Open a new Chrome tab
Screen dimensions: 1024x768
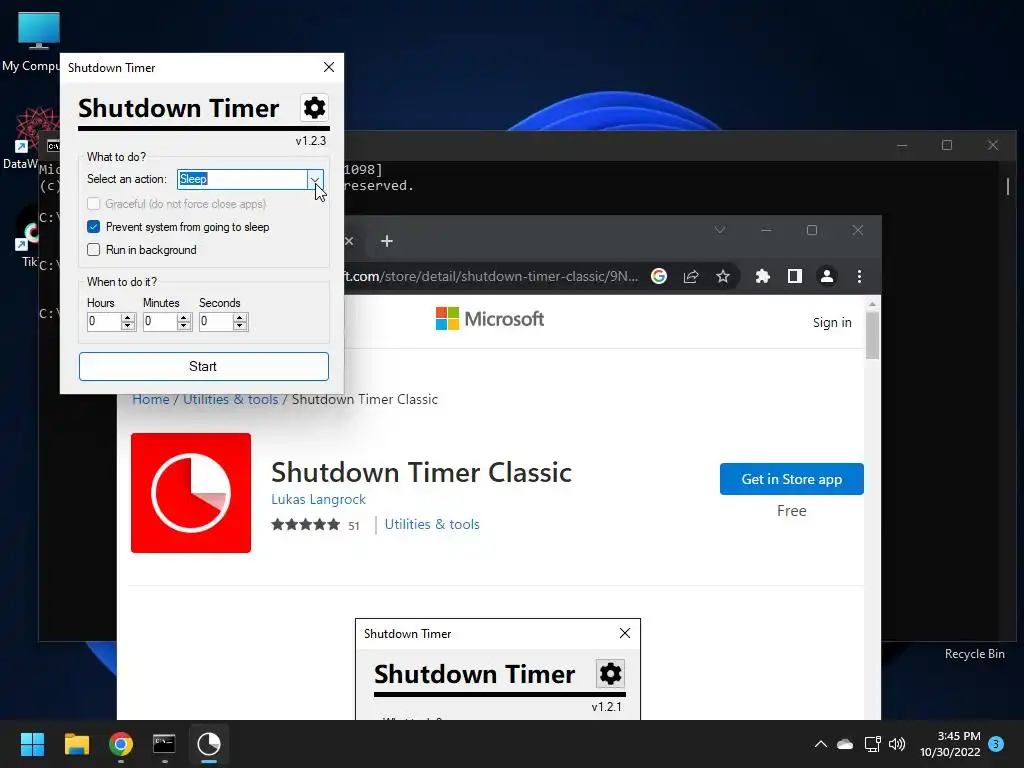(x=387, y=241)
